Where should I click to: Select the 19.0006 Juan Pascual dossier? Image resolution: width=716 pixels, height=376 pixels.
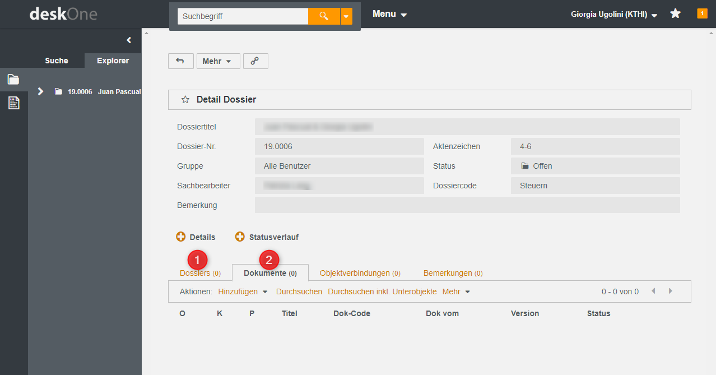coord(104,91)
